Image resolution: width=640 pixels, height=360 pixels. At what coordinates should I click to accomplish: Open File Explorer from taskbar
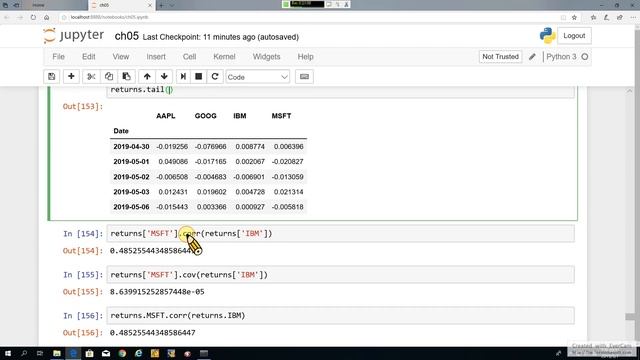(x=57, y=353)
